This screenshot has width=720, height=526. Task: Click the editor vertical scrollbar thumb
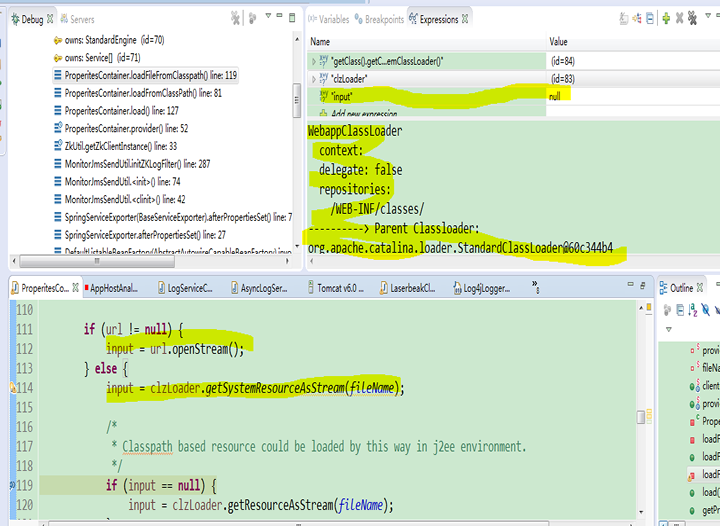click(x=641, y=417)
